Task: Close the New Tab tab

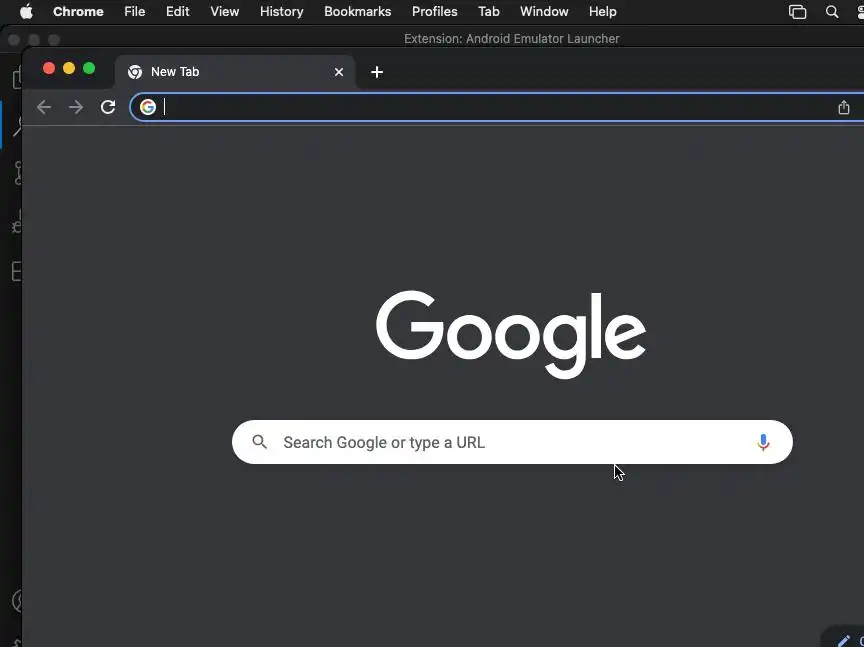Action: [x=339, y=72]
